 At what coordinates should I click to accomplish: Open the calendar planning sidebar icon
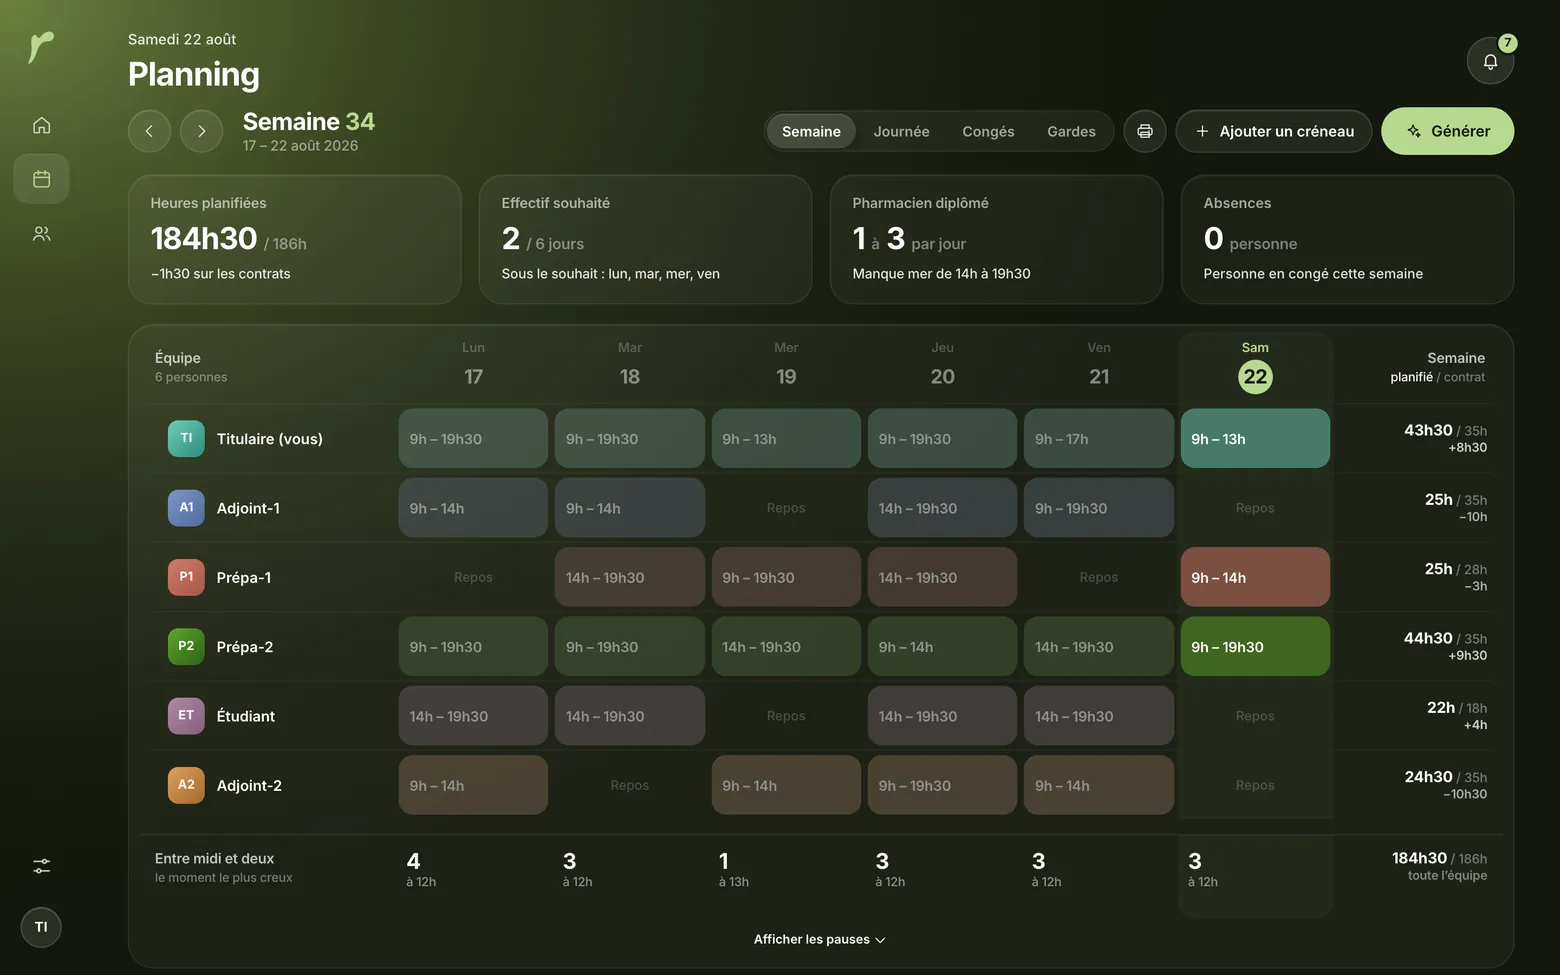tap(41, 179)
